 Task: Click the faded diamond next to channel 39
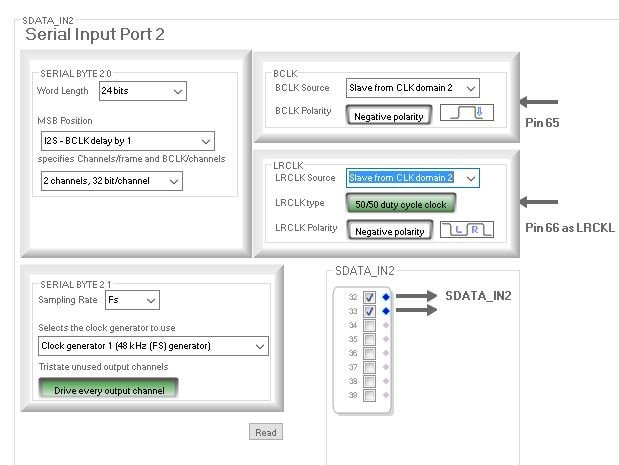pos(386,395)
